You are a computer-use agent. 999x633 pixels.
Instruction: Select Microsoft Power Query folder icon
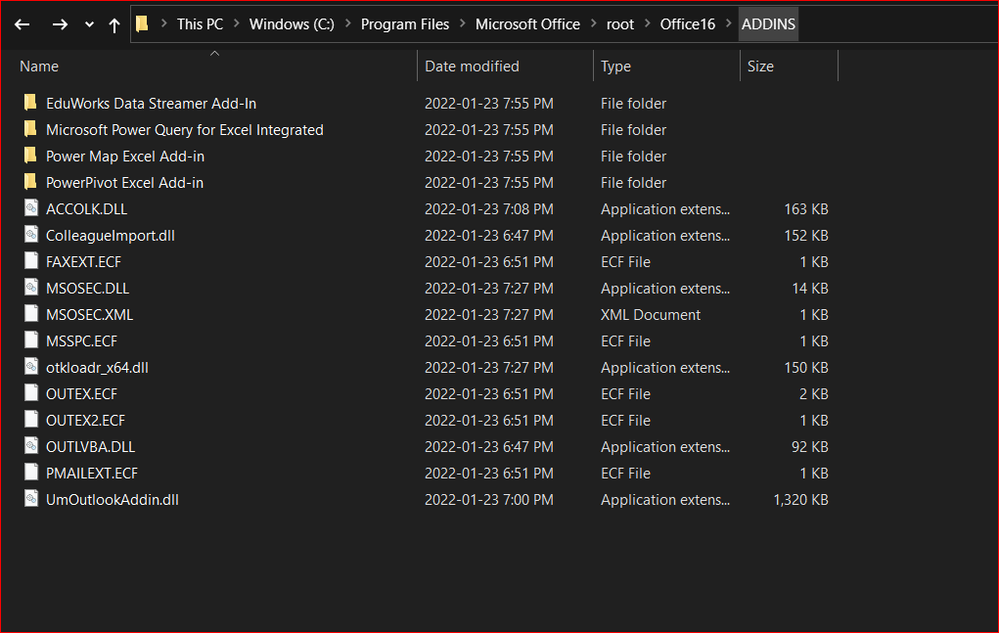(x=30, y=129)
